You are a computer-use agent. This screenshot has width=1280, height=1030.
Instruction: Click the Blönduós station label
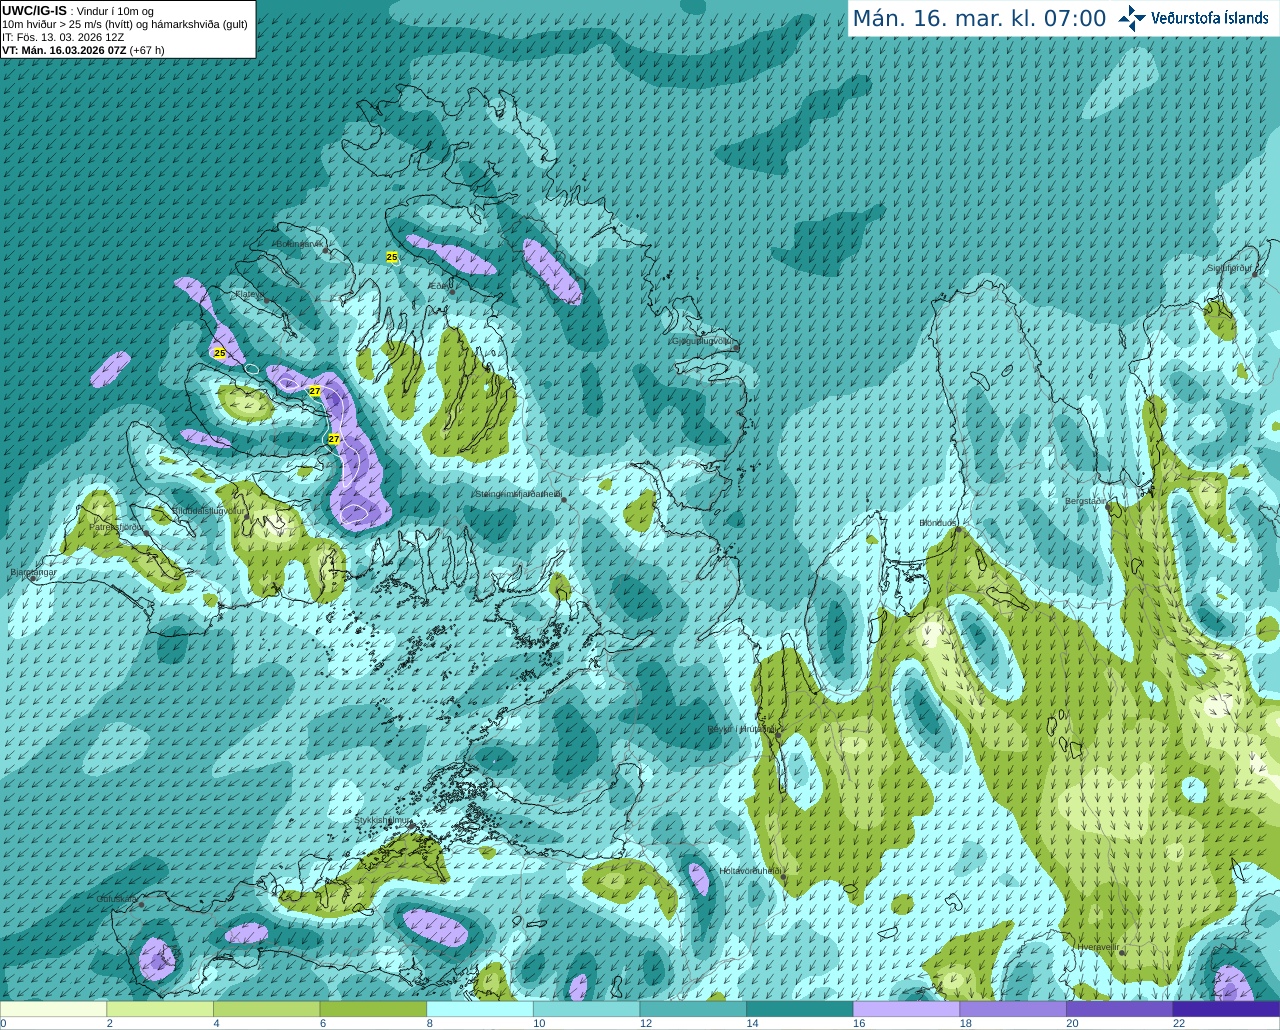[x=938, y=523]
